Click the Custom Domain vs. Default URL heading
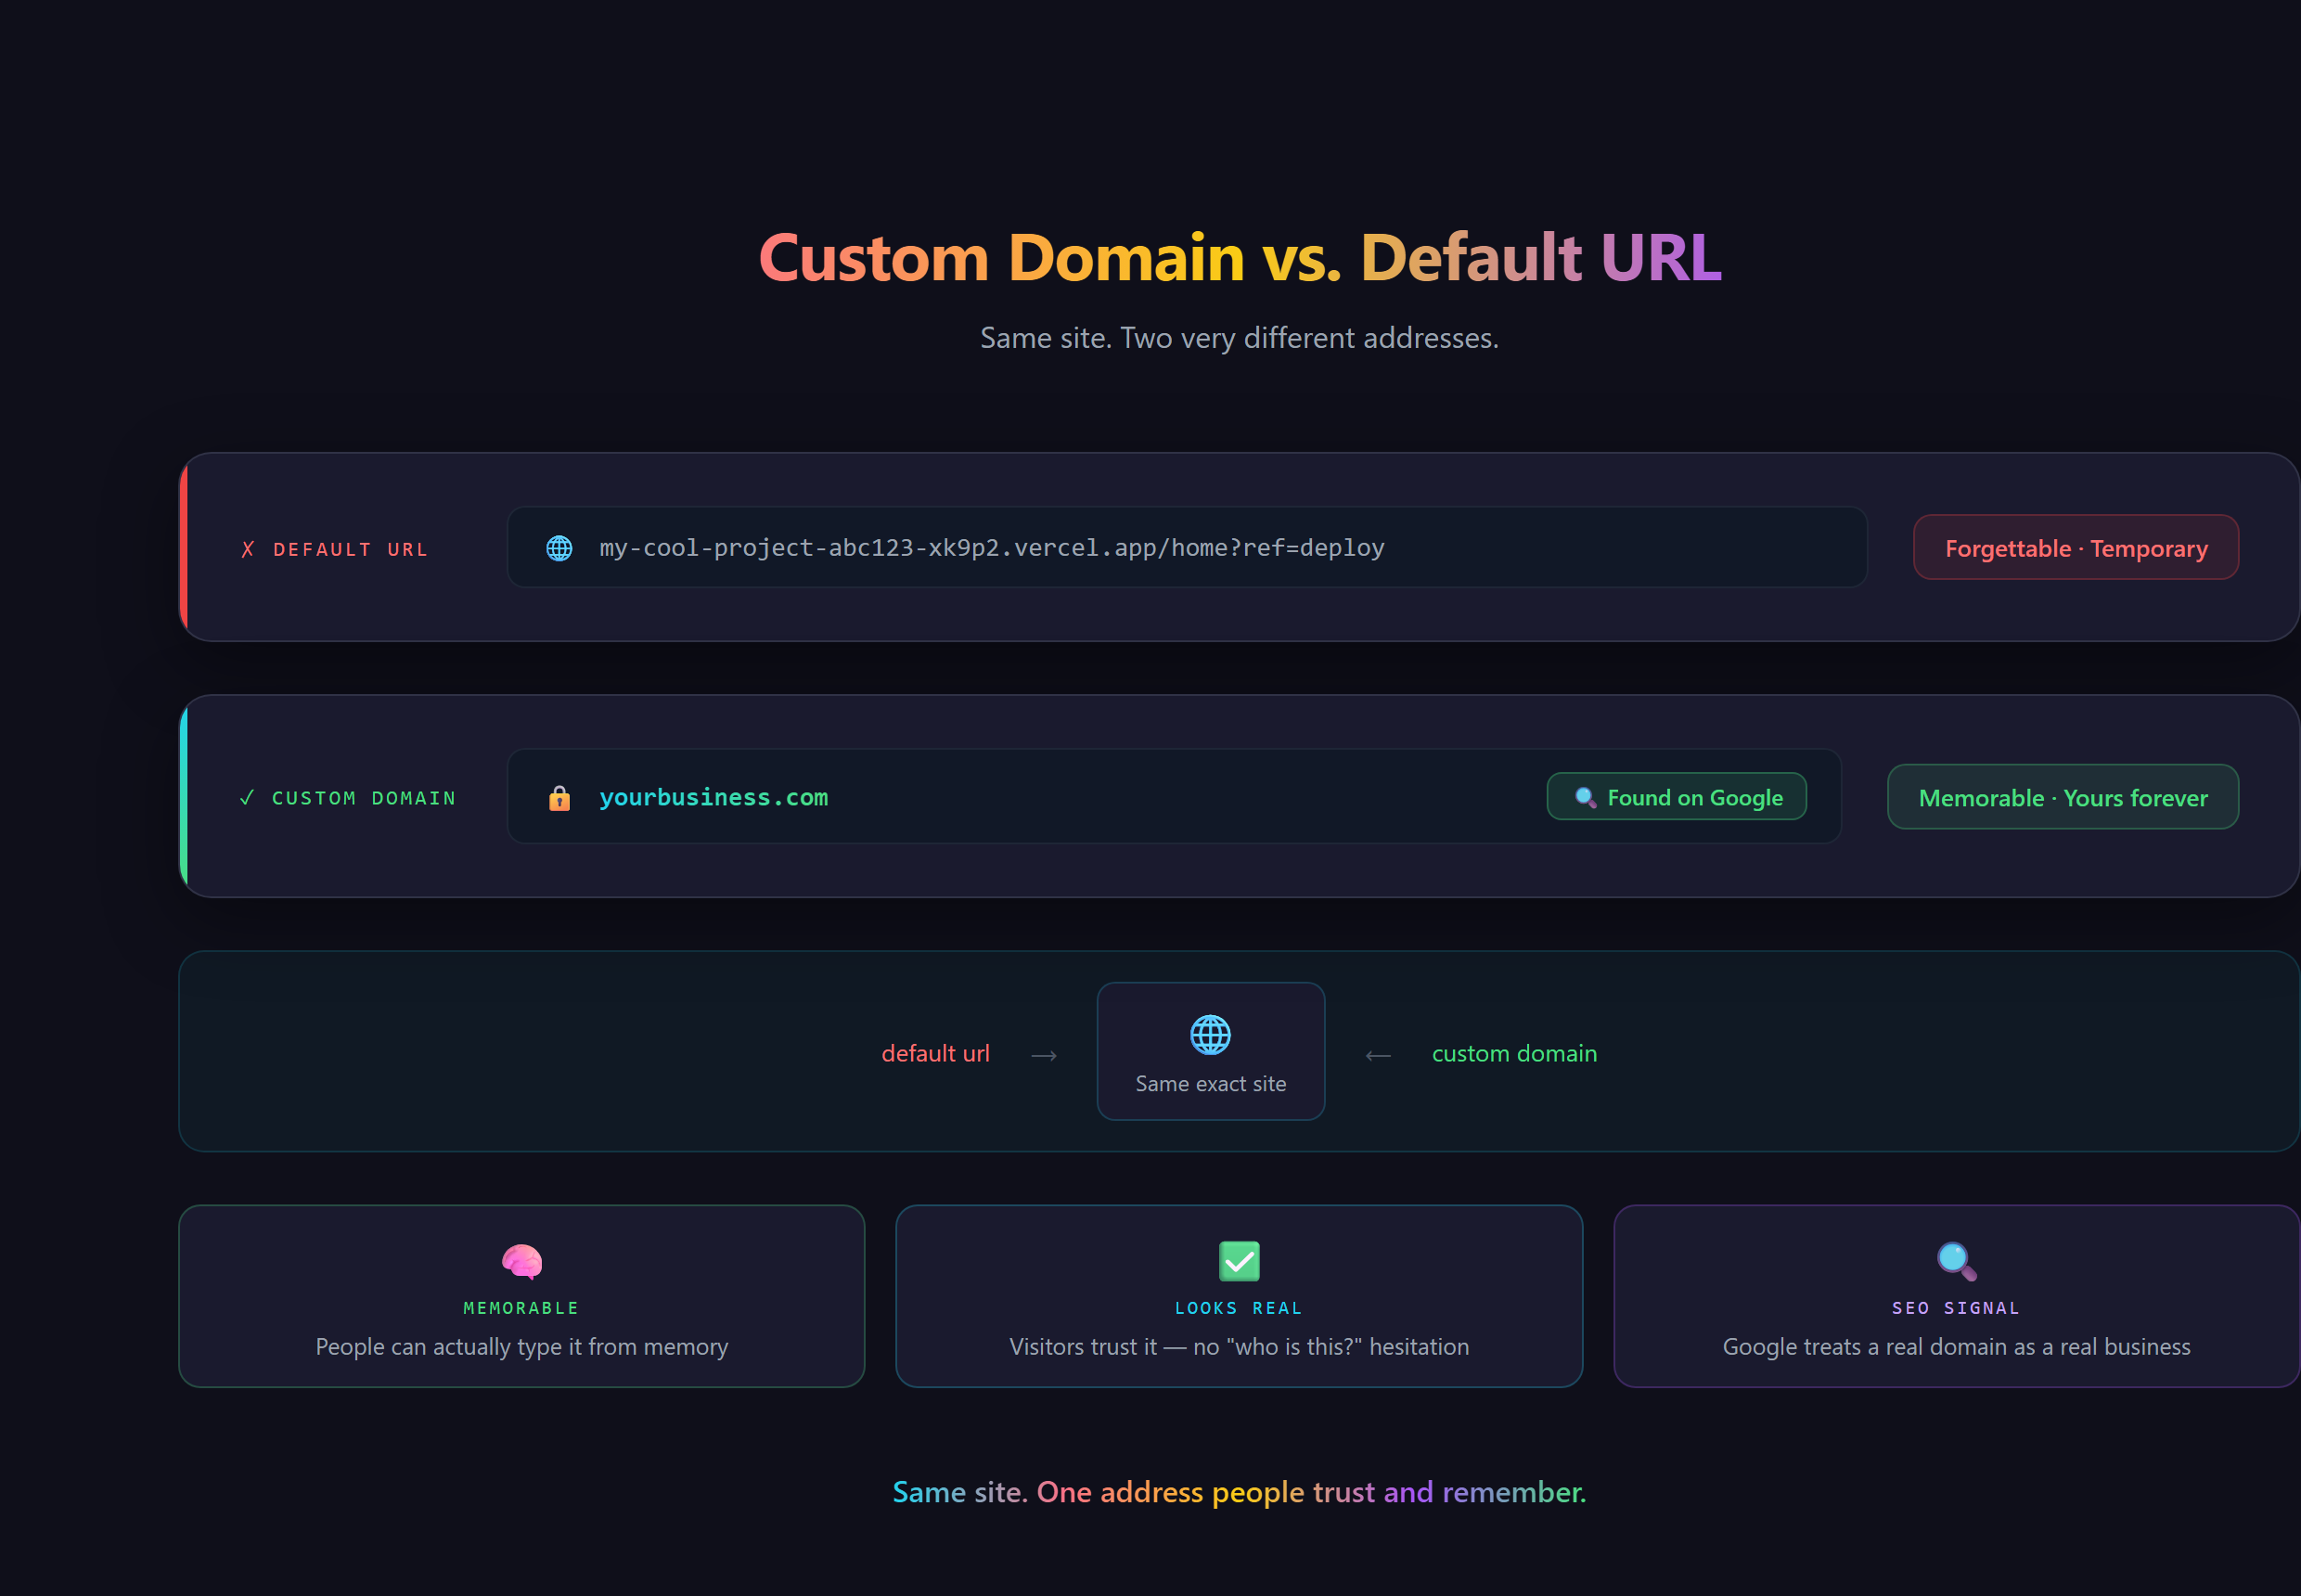The width and height of the screenshot is (2301, 1596). [1240, 258]
